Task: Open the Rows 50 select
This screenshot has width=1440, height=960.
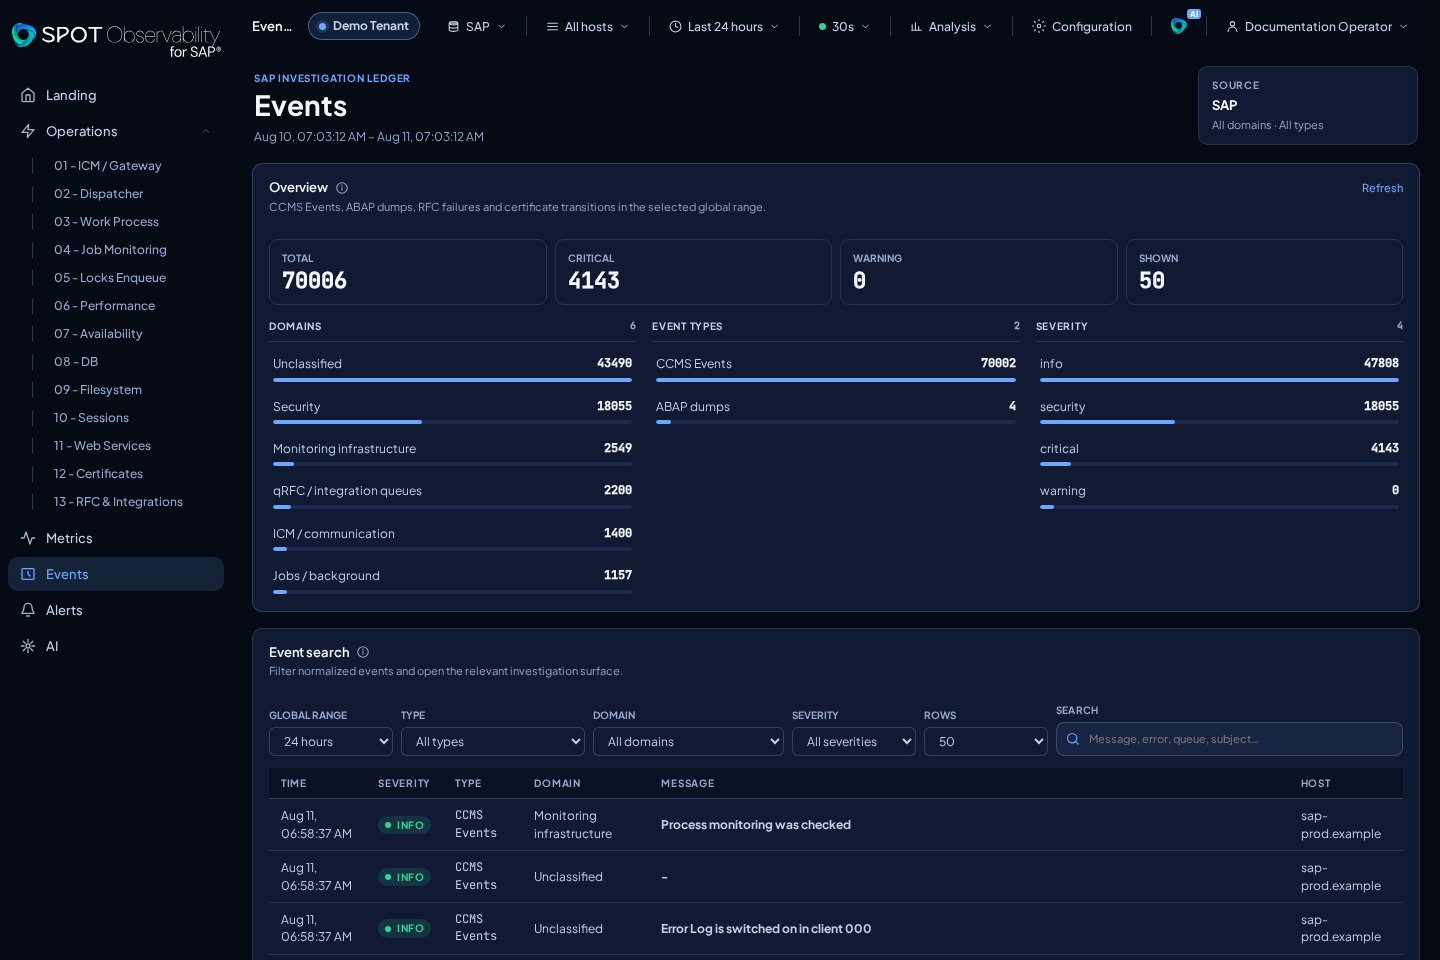Action: [x=986, y=741]
